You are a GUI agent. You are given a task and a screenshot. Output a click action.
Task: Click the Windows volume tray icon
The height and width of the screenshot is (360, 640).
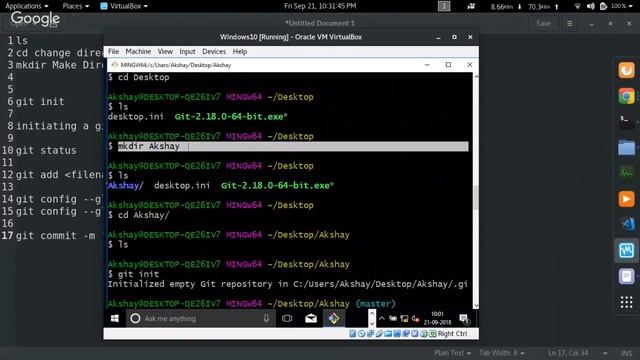[x=415, y=319]
